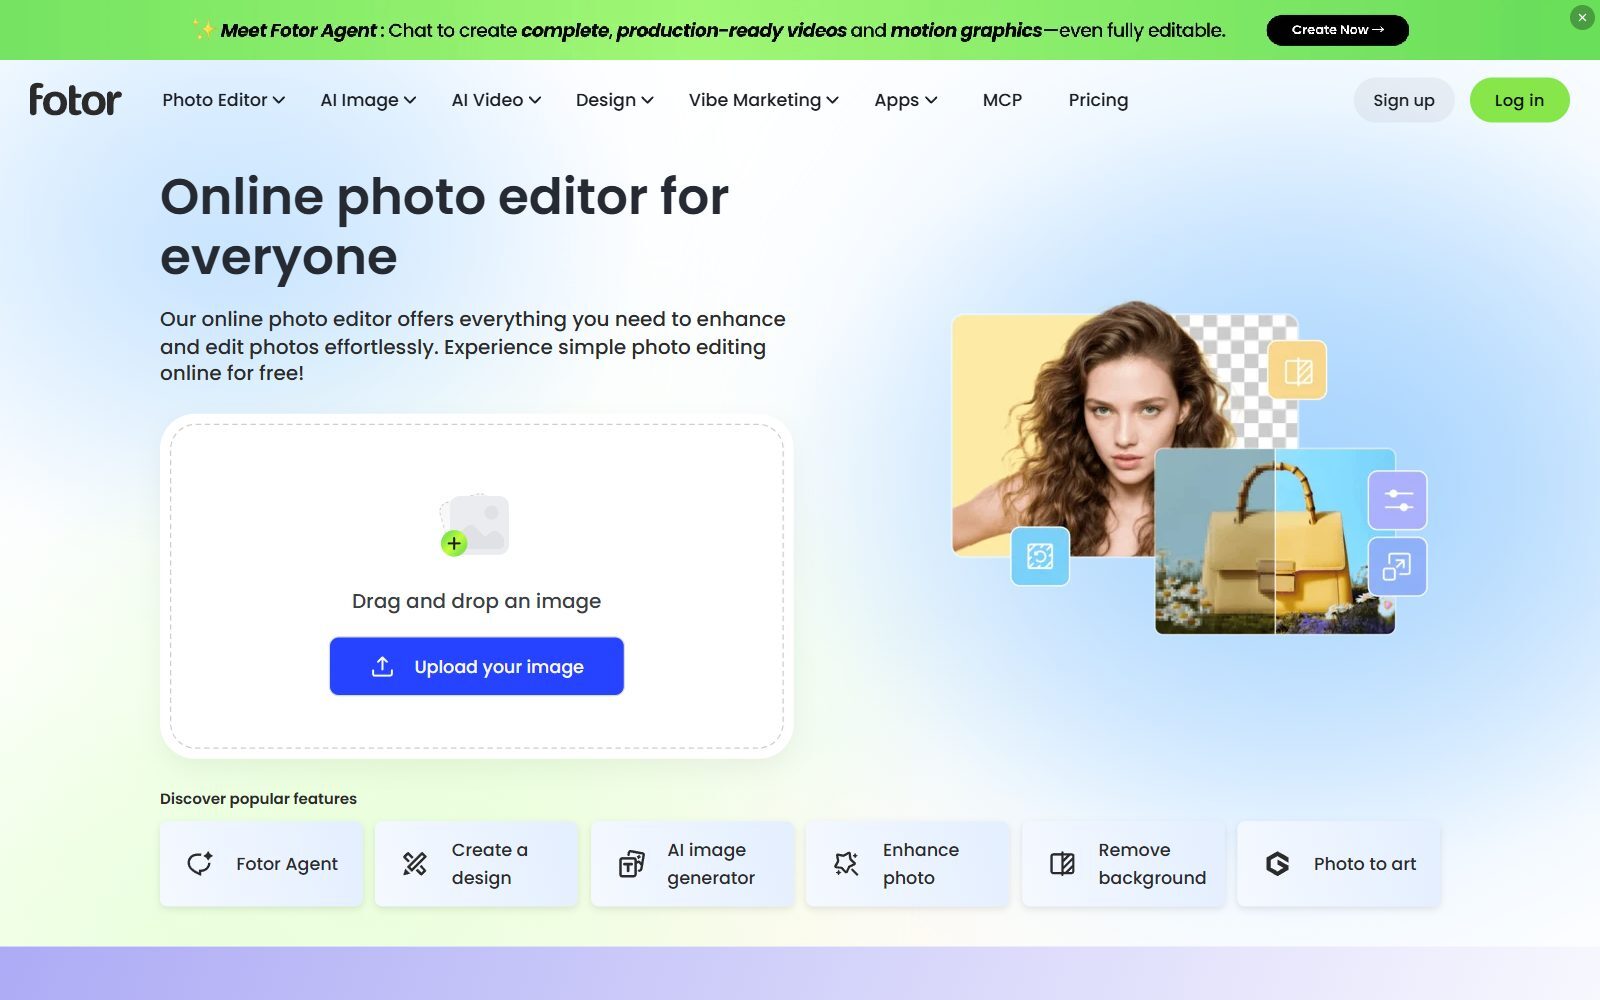This screenshot has height=1000, width=1600.
Task: Click the Create Now banner button
Action: coord(1337,30)
